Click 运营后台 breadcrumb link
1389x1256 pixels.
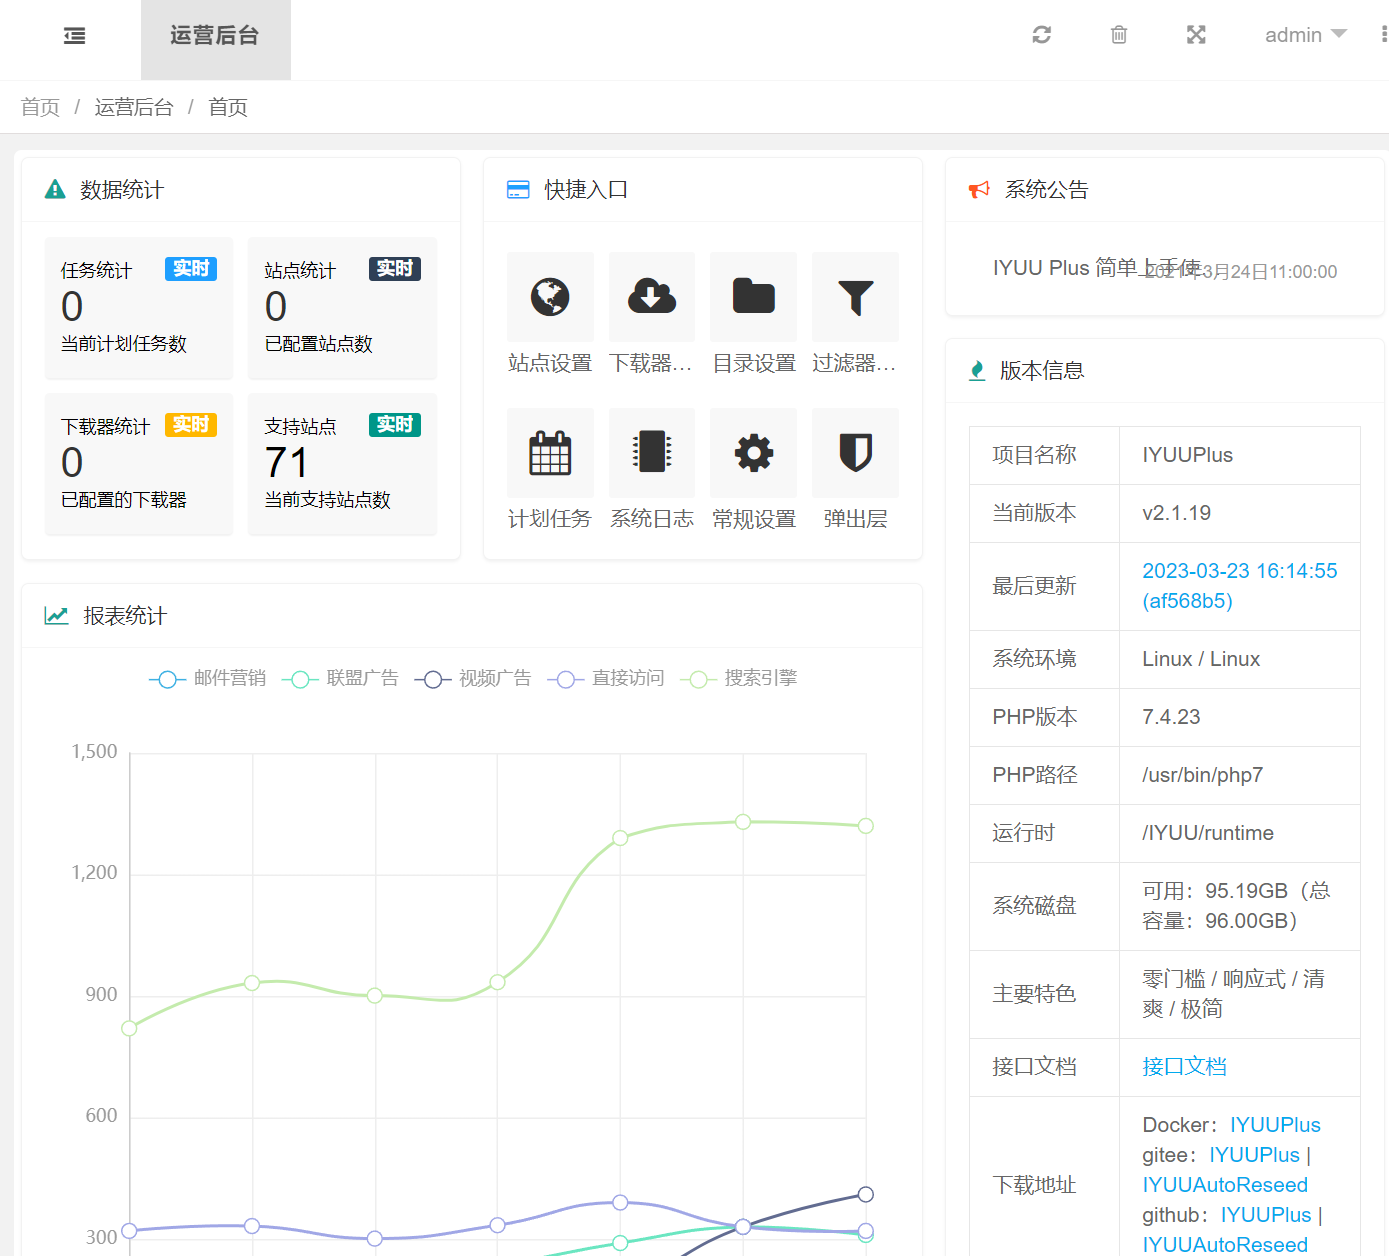click(134, 107)
